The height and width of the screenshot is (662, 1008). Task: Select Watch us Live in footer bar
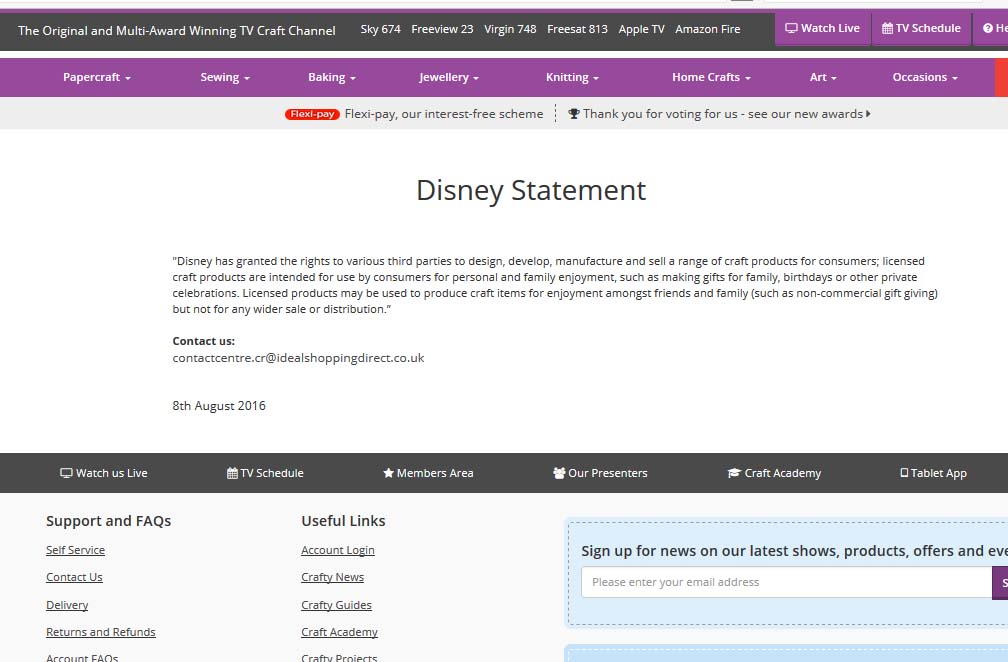click(x=104, y=473)
